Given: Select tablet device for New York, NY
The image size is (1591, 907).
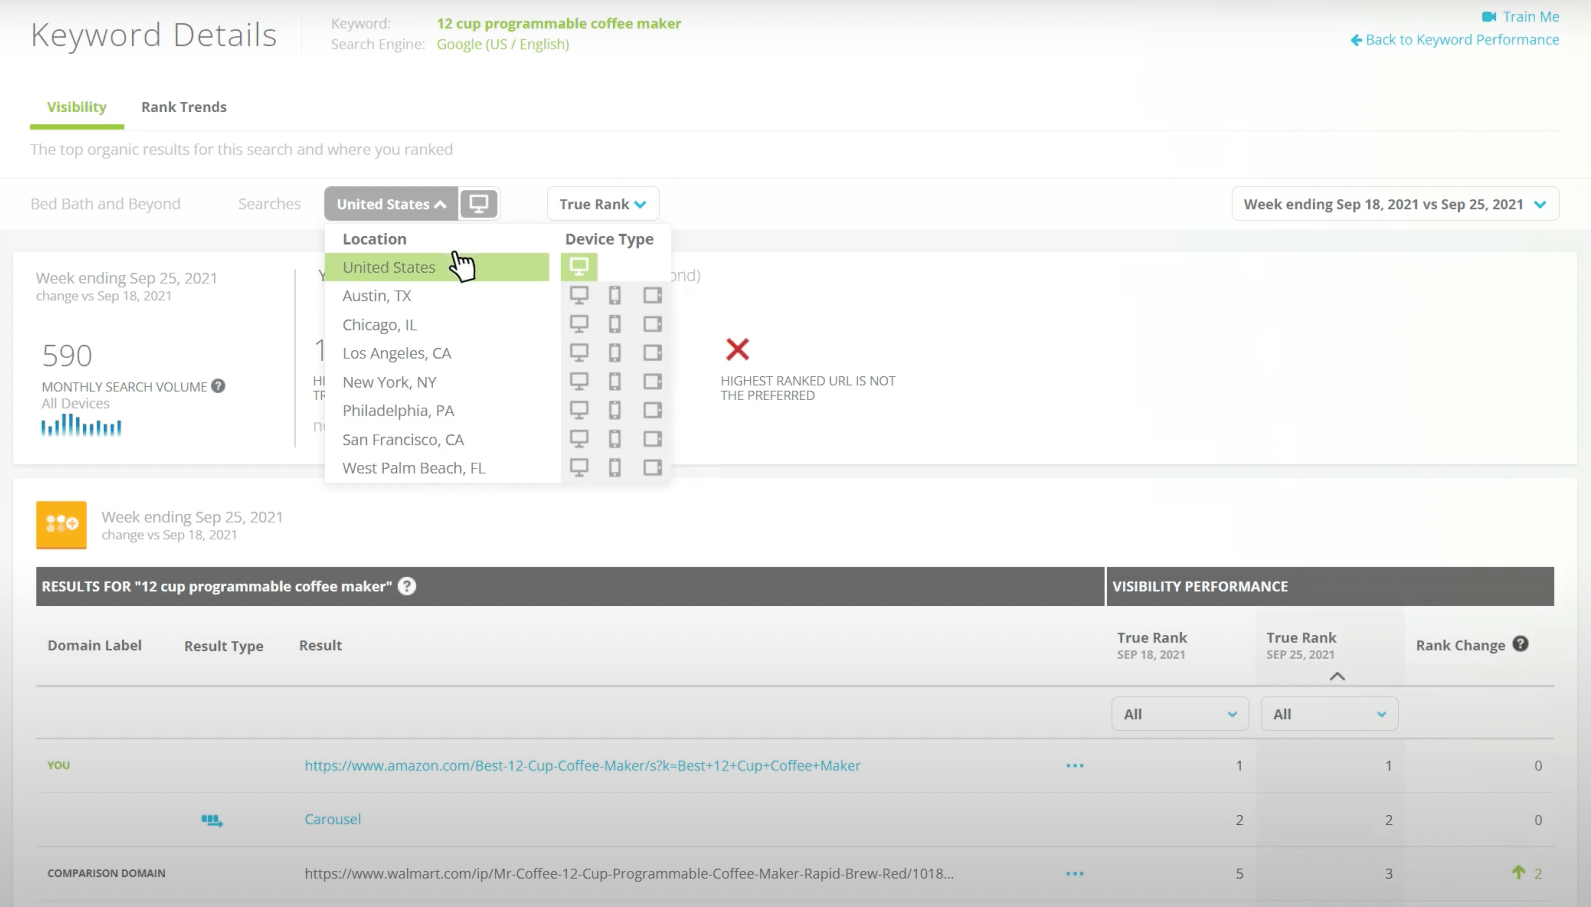Looking at the screenshot, I should point(653,381).
